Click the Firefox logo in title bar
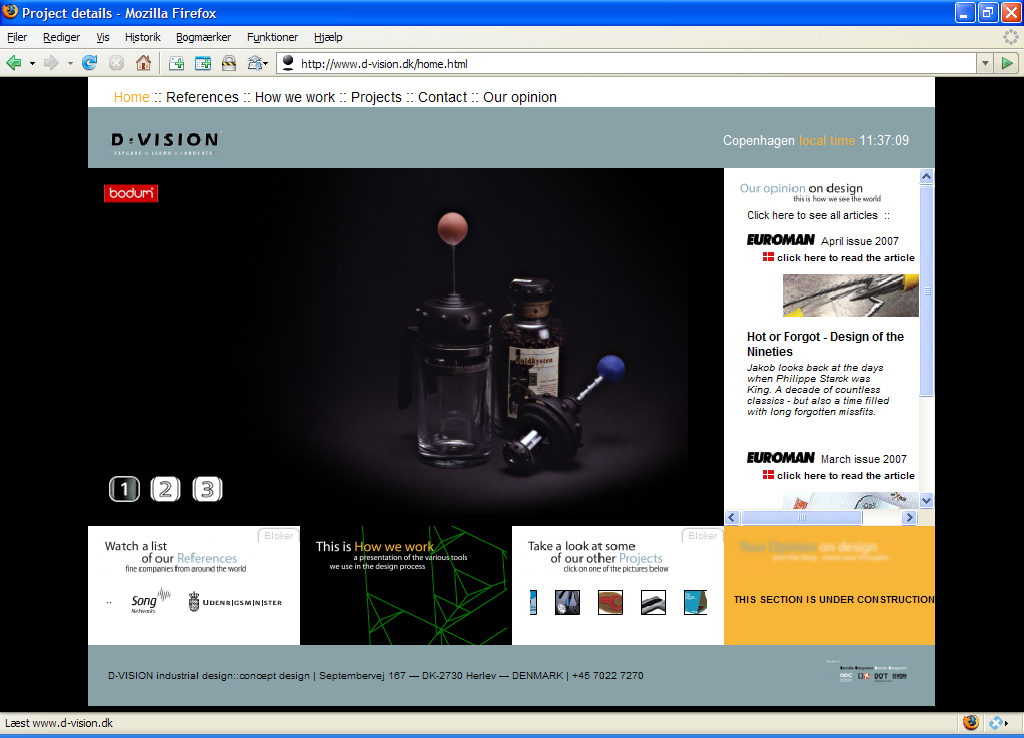This screenshot has width=1024, height=738. tap(10, 12)
